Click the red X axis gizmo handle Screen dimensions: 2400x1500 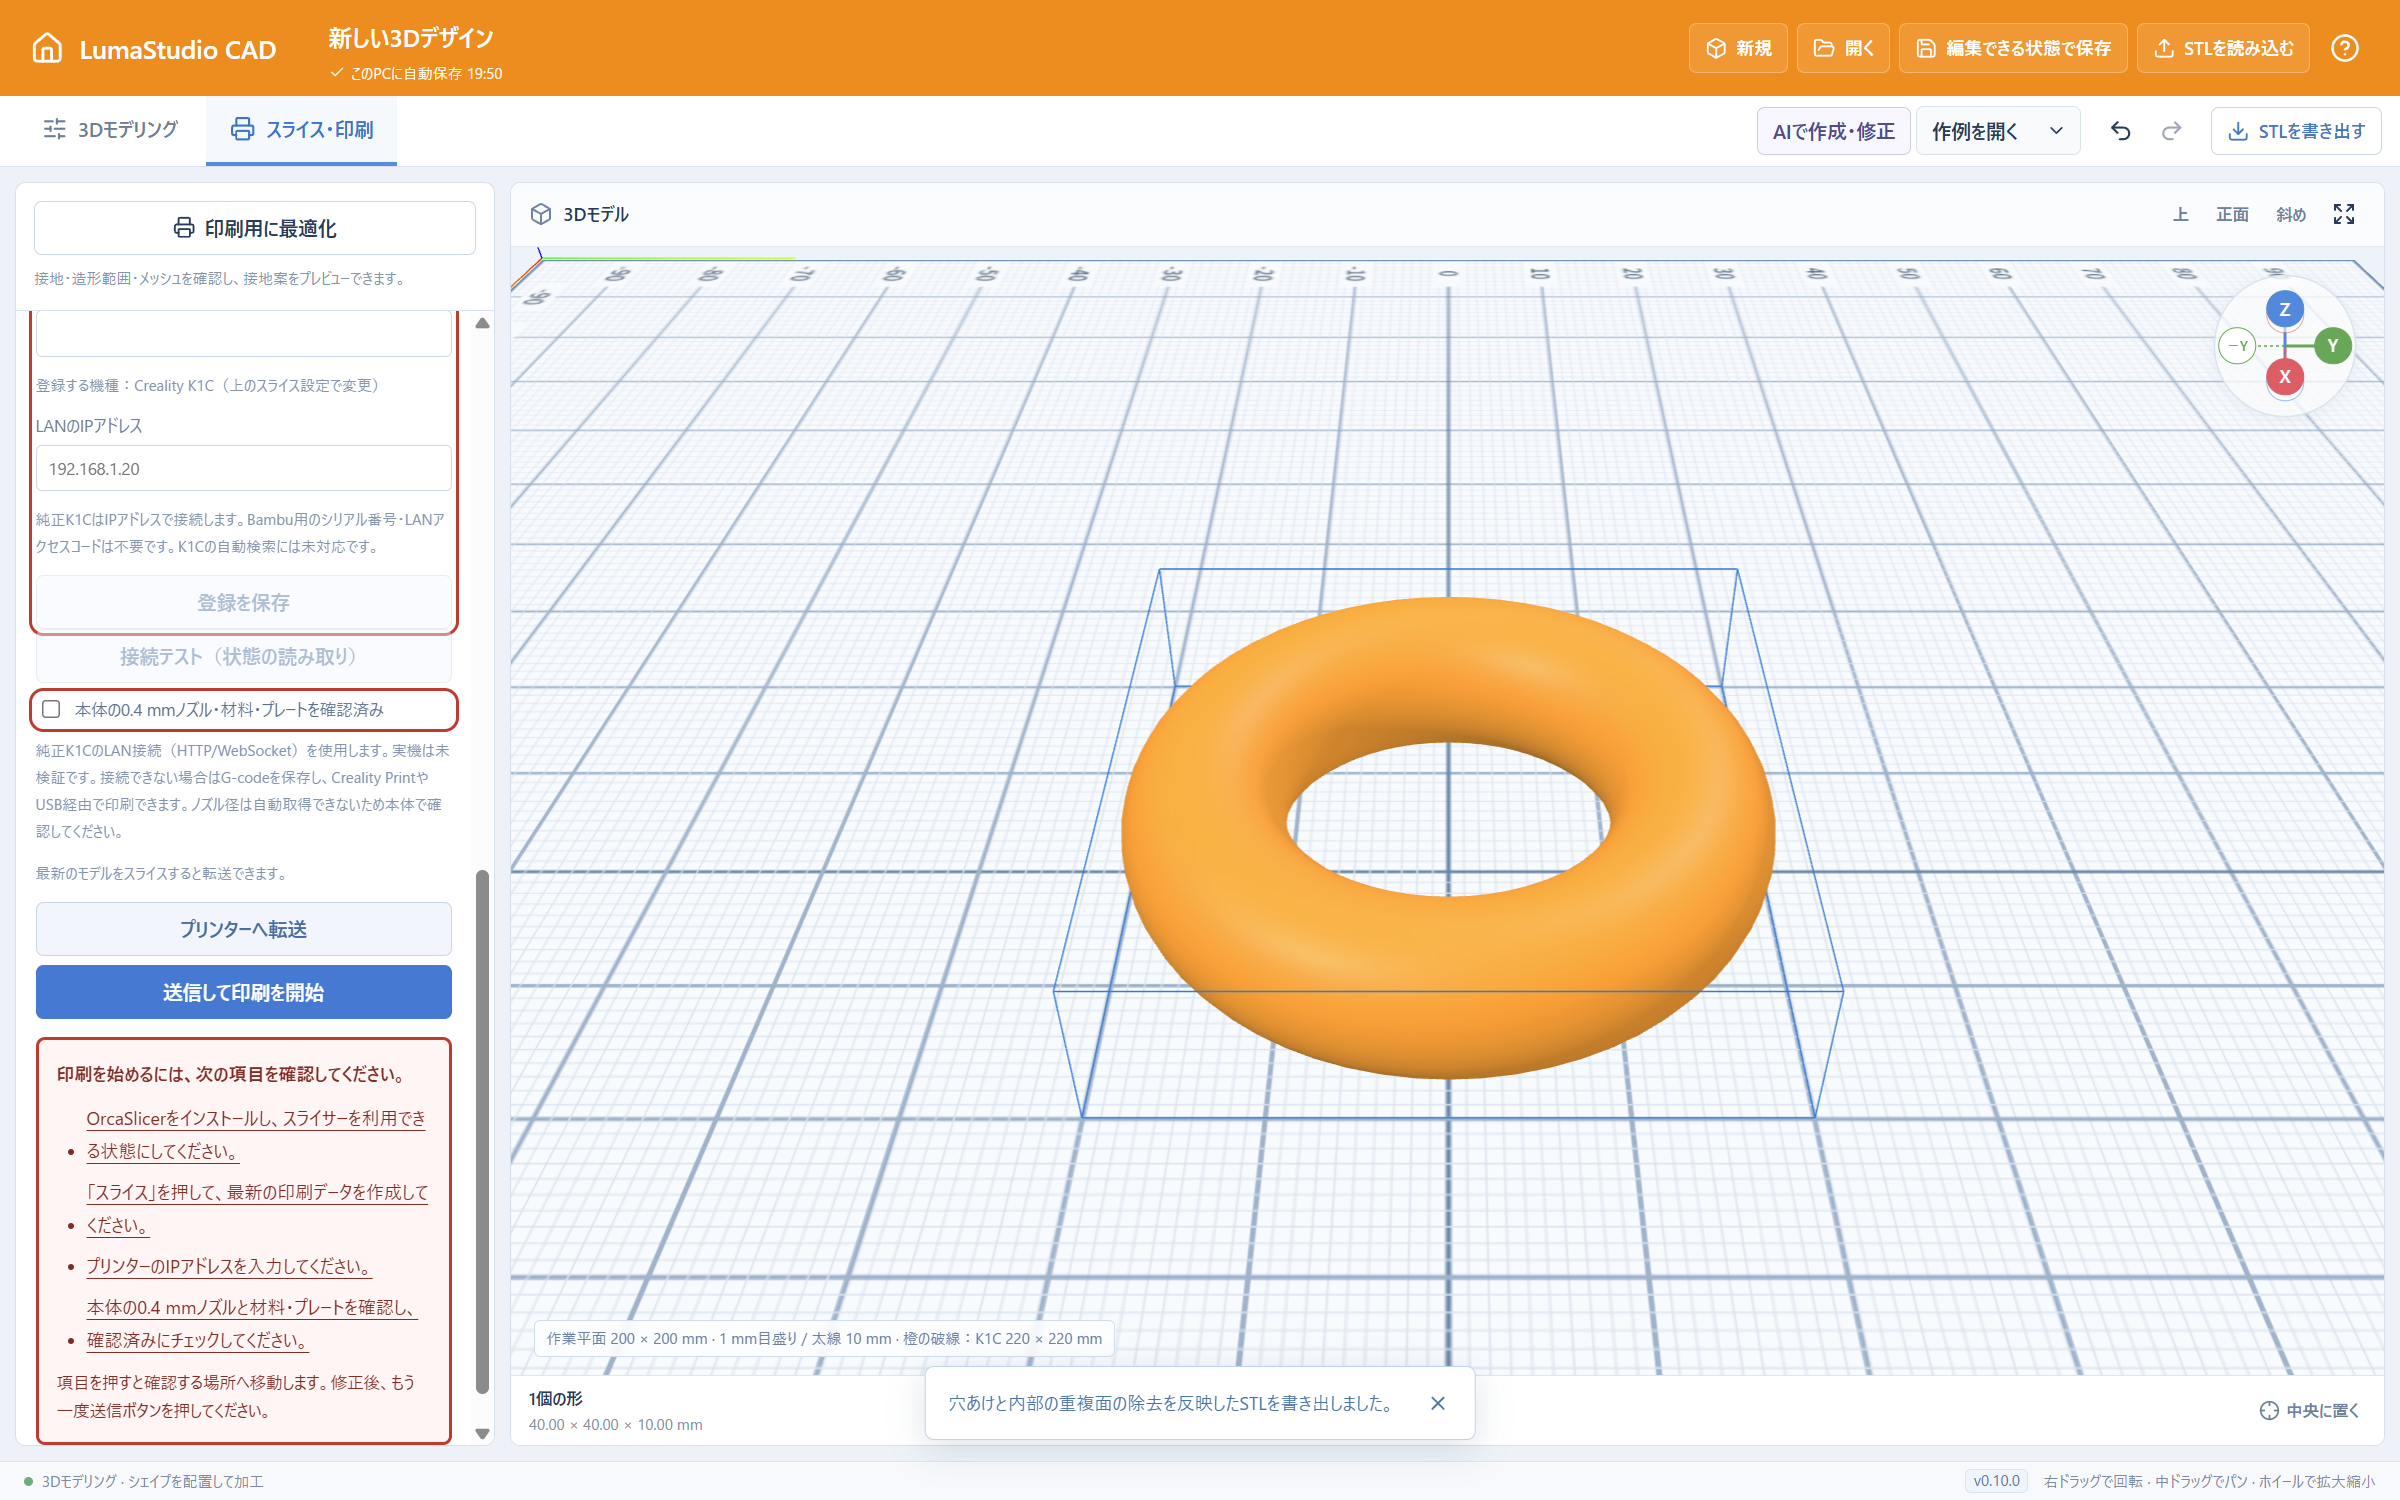(x=2285, y=377)
